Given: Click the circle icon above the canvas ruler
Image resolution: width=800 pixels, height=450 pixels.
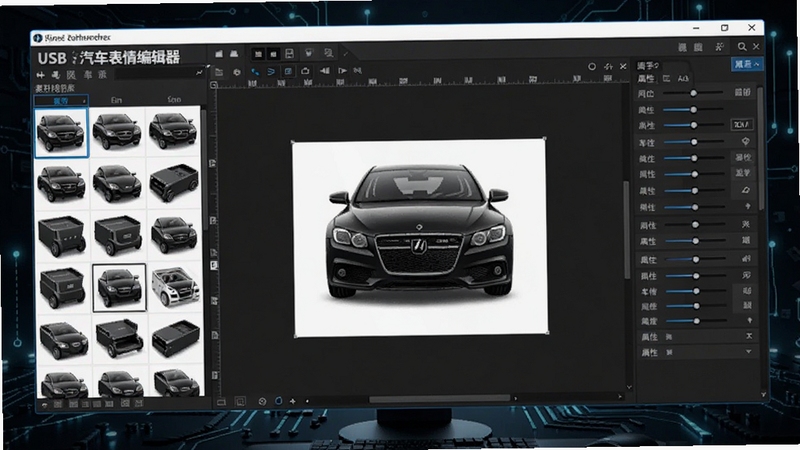Looking at the screenshot, I should [592, 66].
